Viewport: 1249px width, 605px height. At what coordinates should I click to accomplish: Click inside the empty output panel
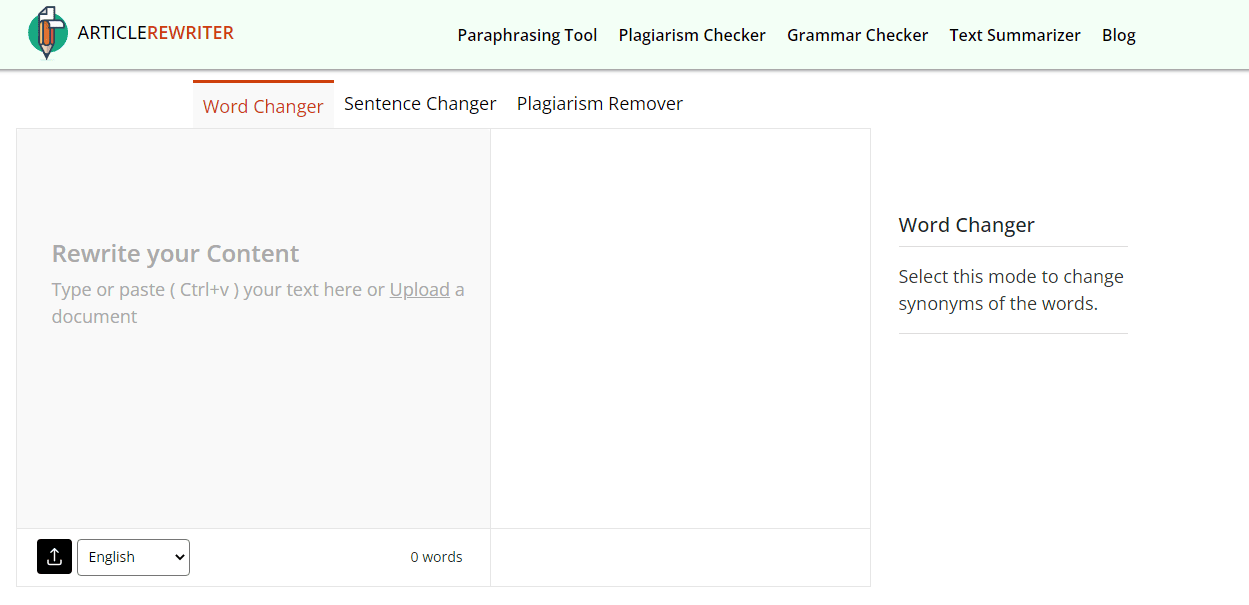point(680,328)
